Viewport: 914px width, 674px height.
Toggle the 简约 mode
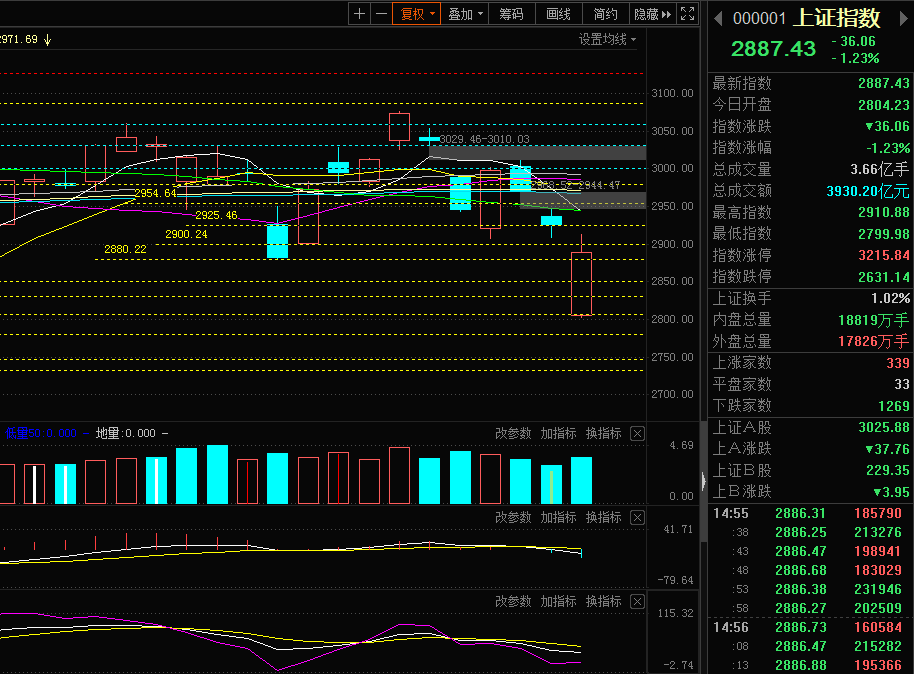pos(606,14)
